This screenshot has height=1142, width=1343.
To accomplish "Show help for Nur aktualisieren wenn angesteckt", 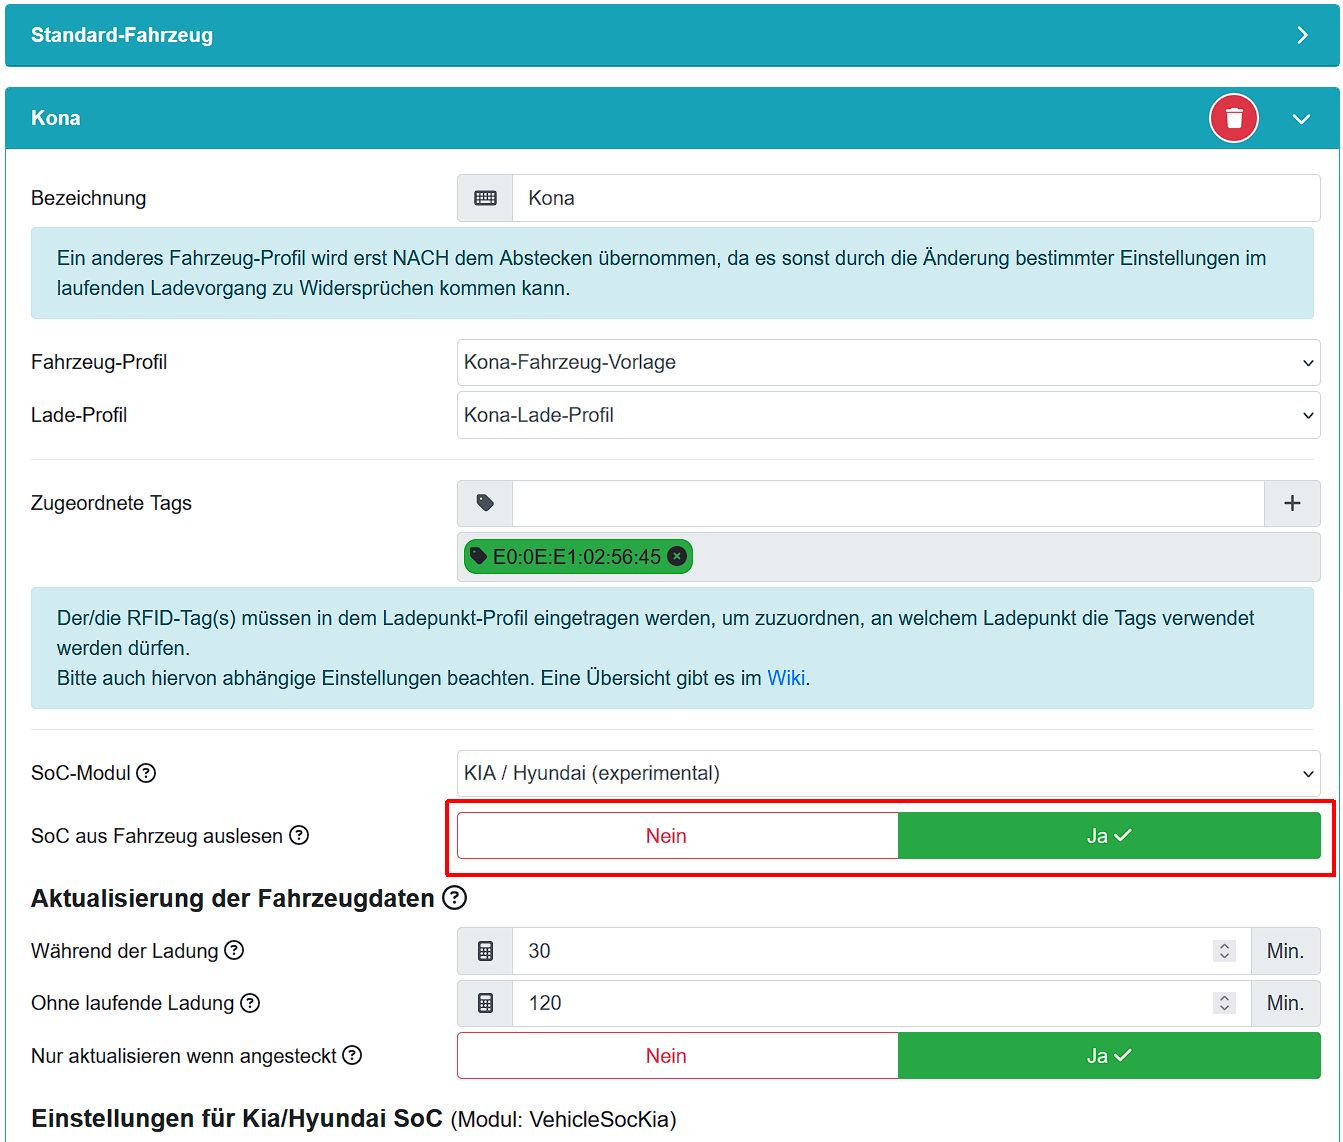I will (352, 1055).
